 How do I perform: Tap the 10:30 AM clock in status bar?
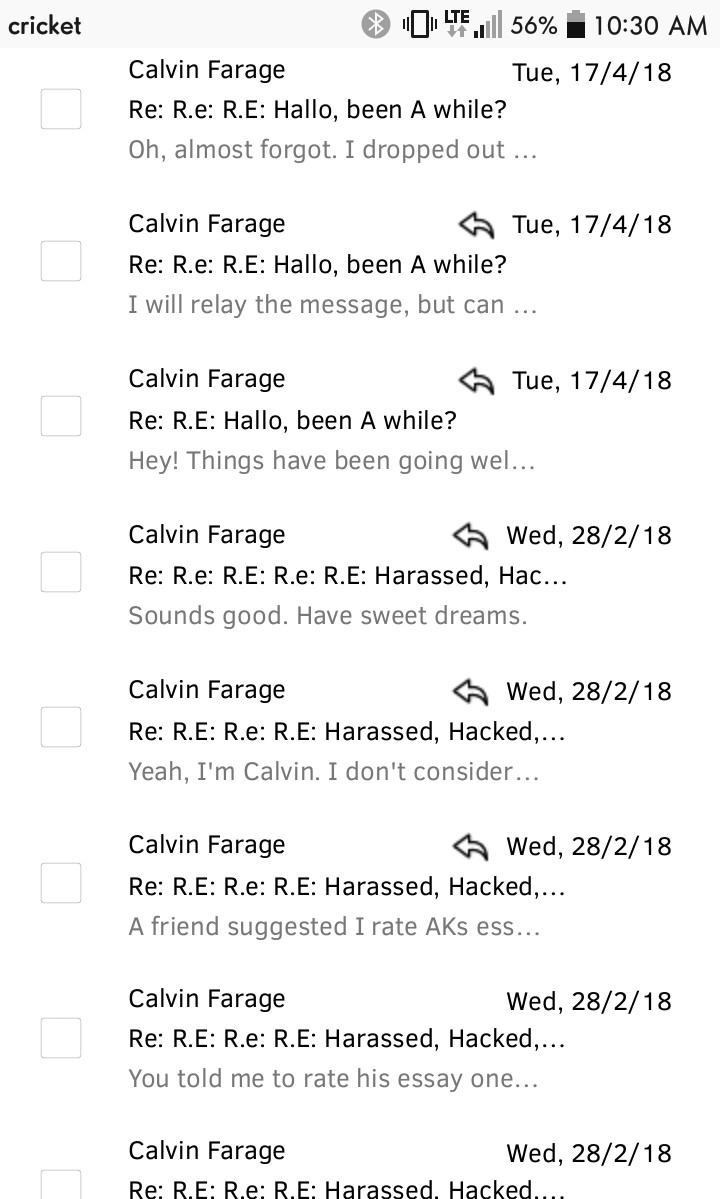tap(650, 25)
